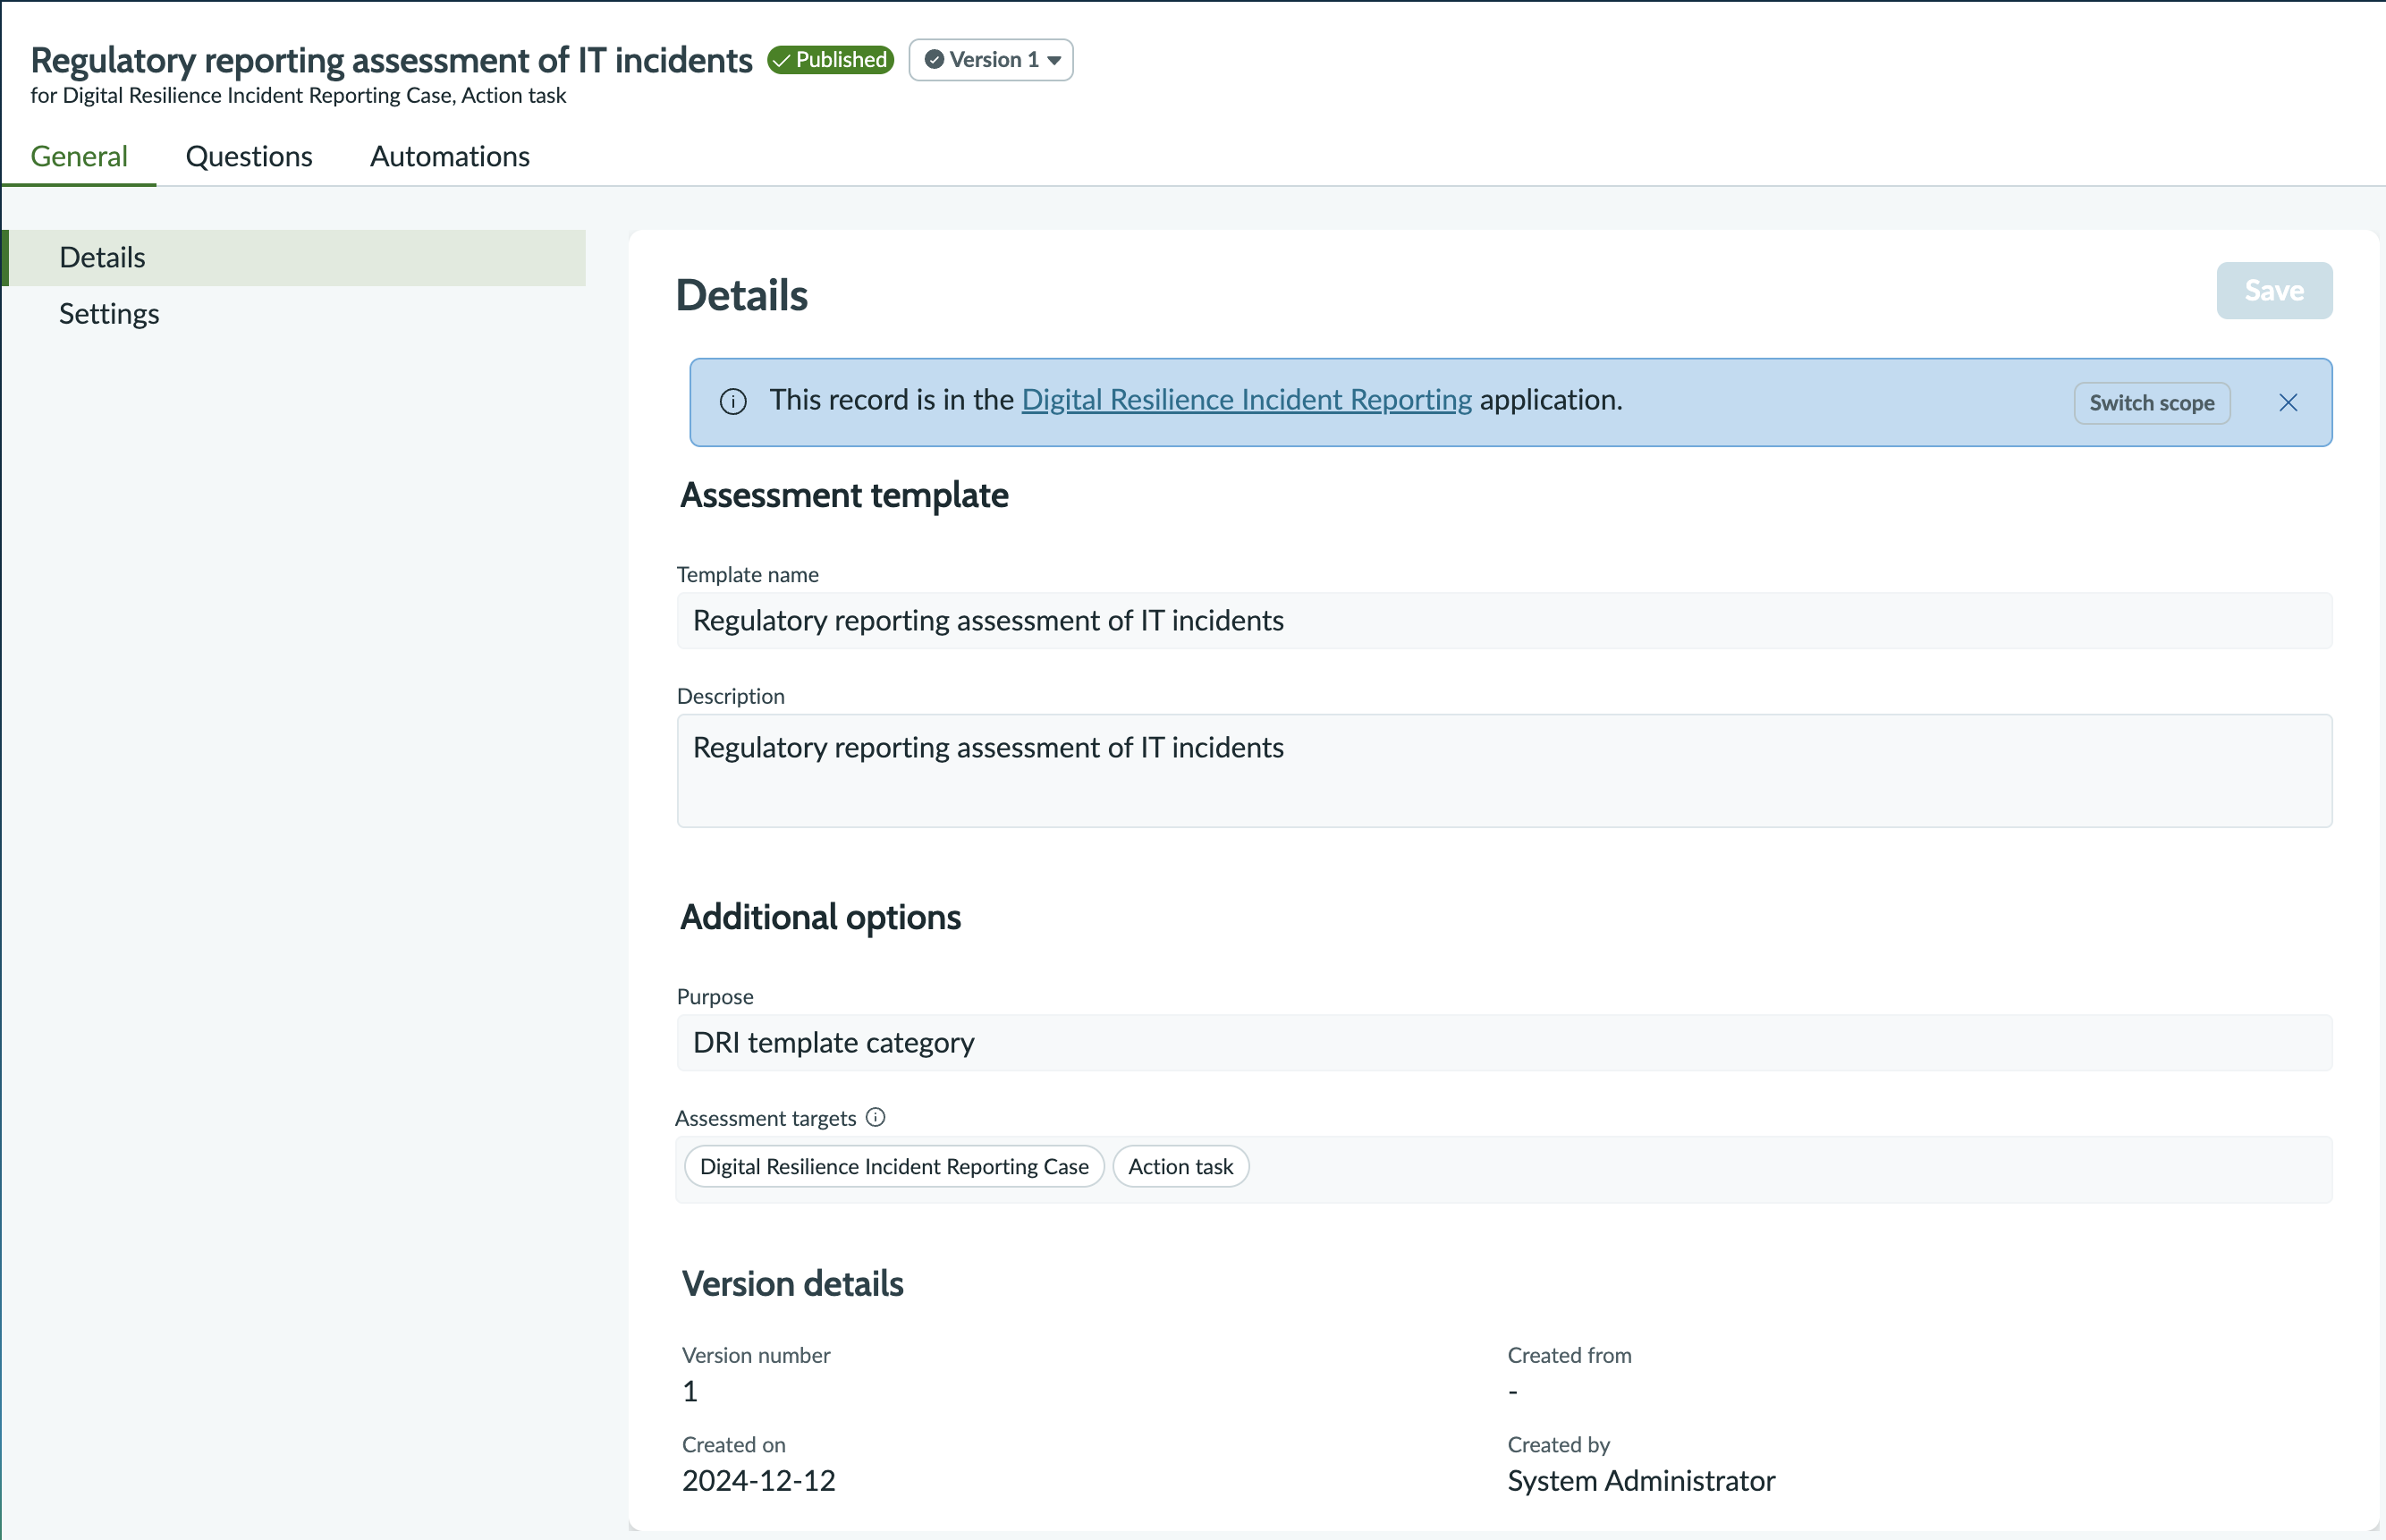Open the Automations tab
2386x1540 pixels.
(450, 156)
